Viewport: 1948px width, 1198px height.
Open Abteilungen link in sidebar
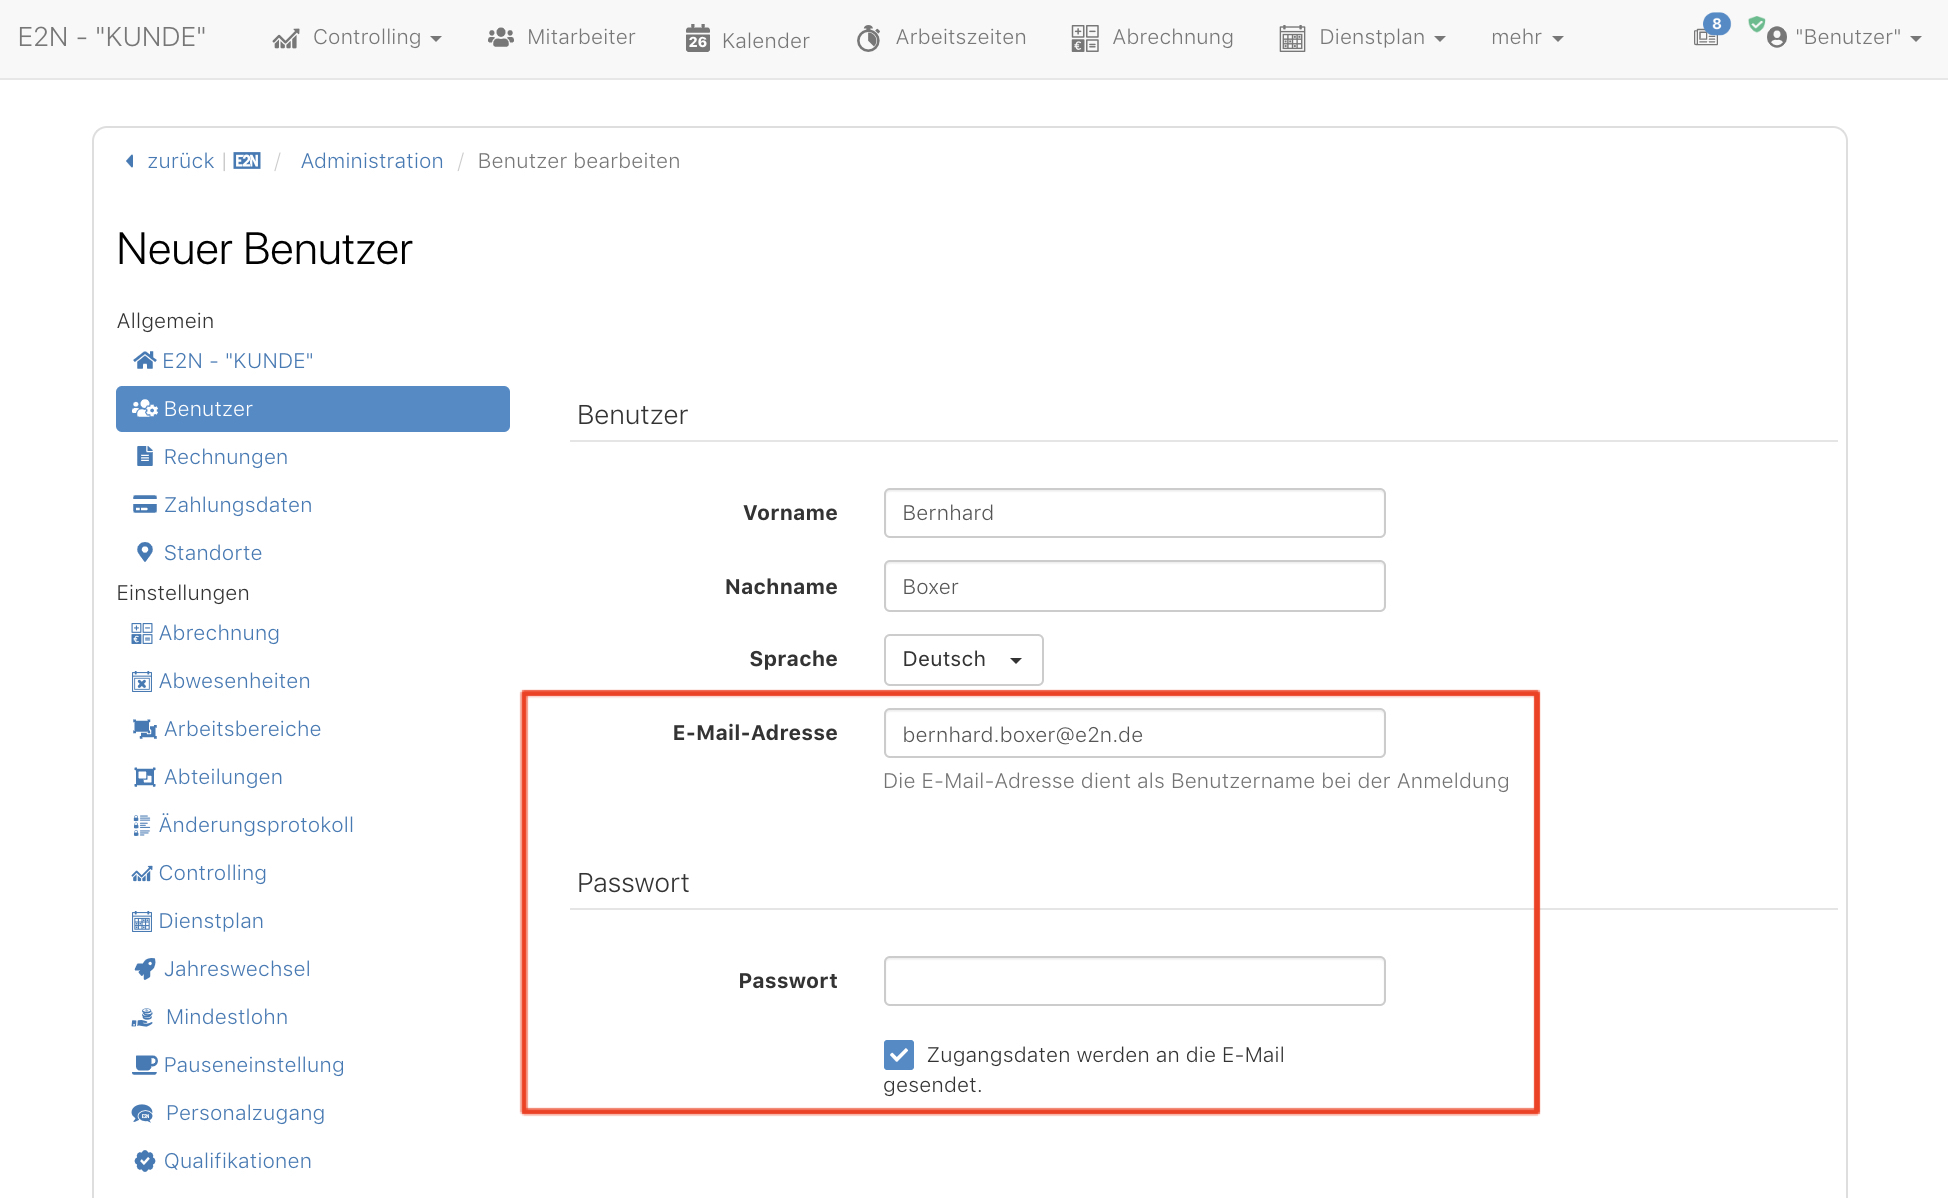pyautogui.click(x=223, y=777)
